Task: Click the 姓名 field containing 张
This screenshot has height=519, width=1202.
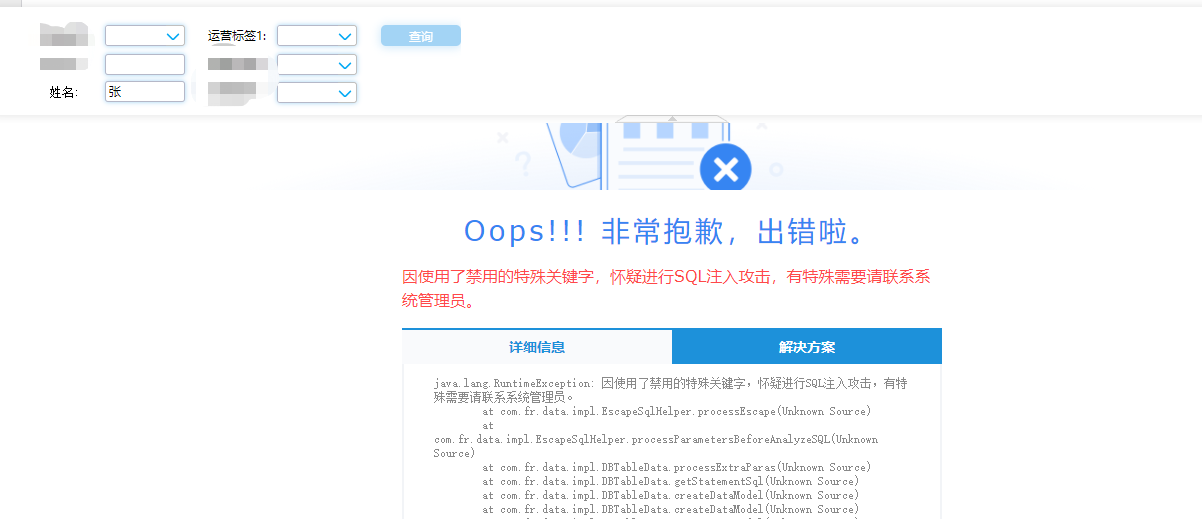Action: [x=145, y=92]
